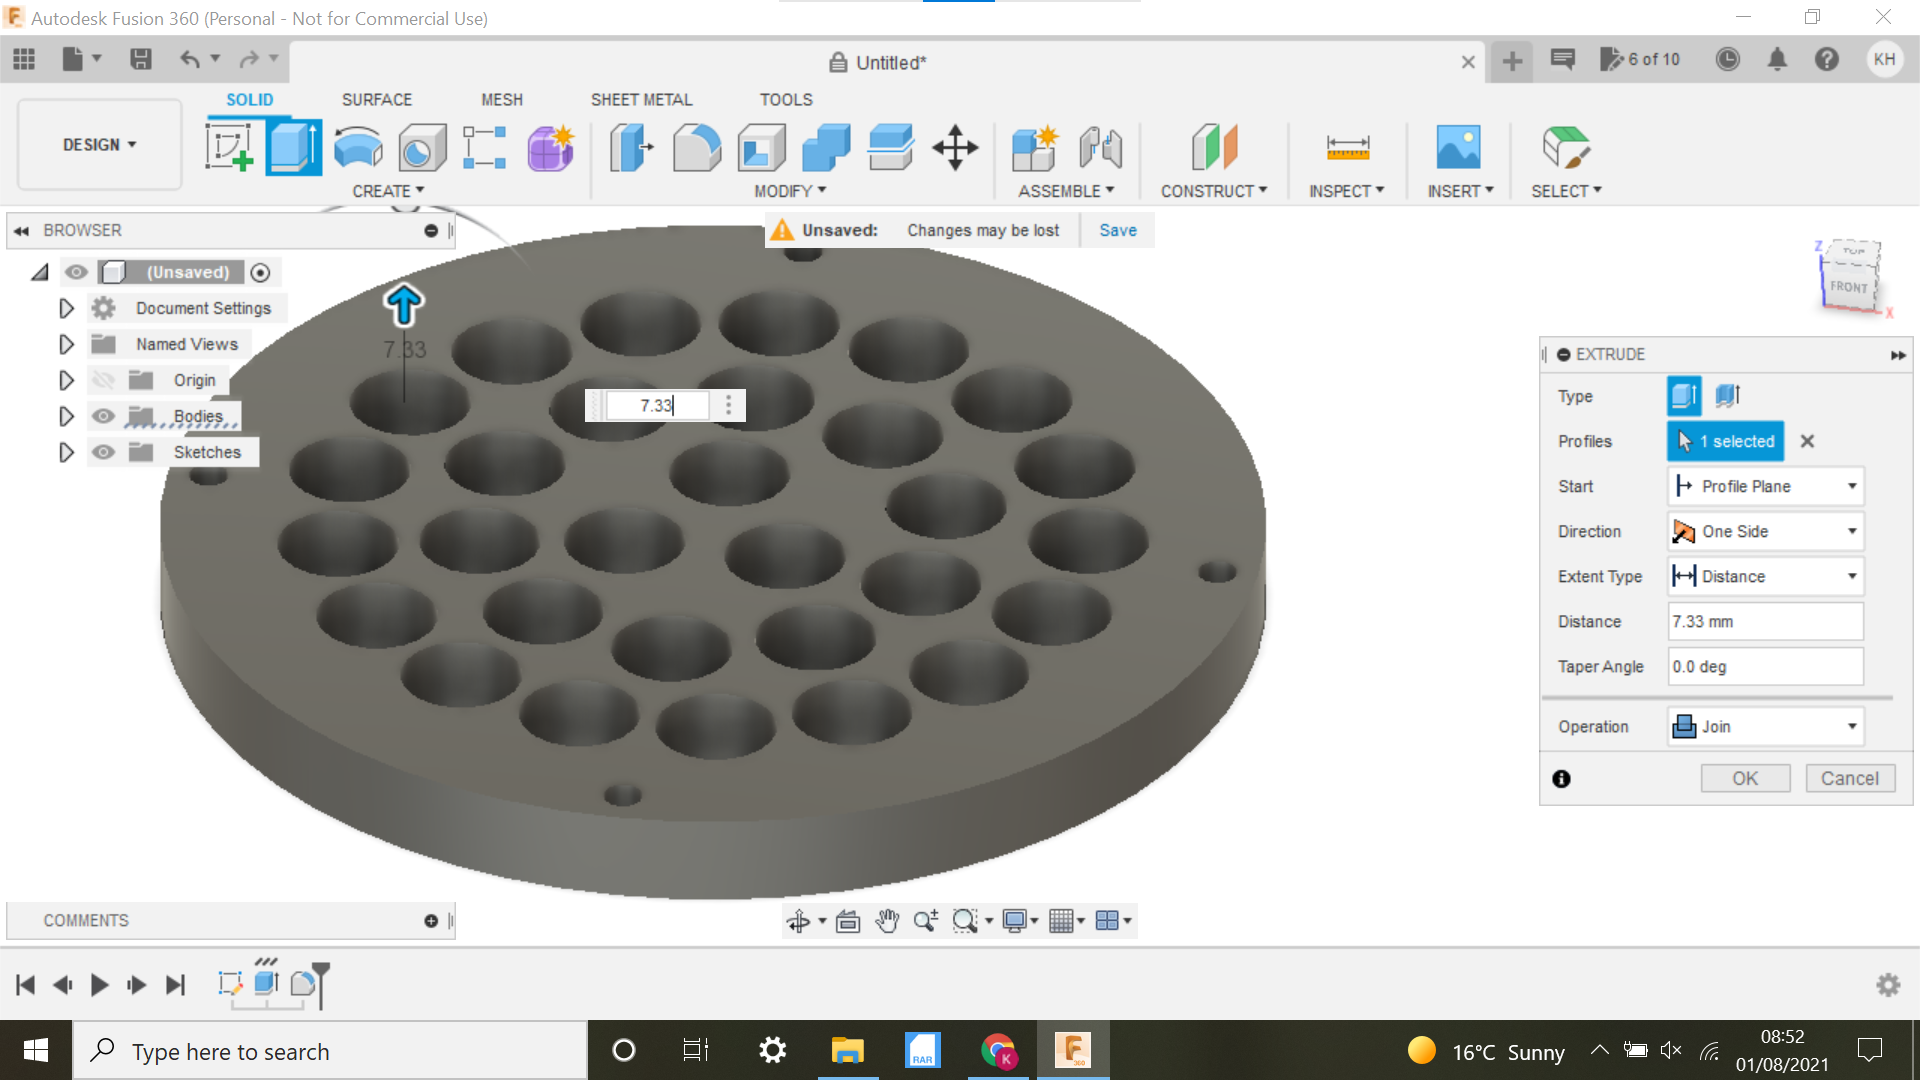Undo the last action
This screenshot has height=1080, width=1920.
click(x=189, y=59)
